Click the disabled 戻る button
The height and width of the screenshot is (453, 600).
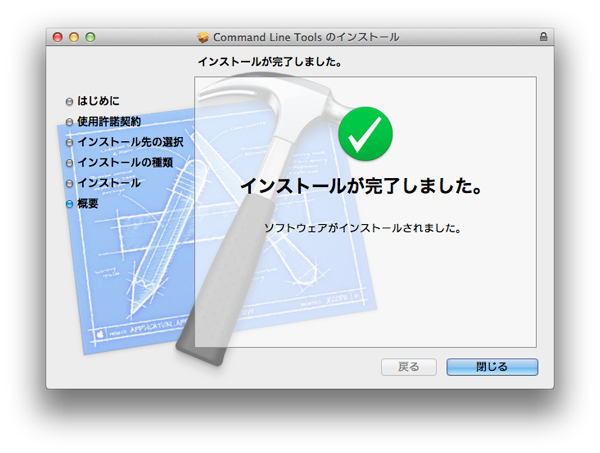409,367
